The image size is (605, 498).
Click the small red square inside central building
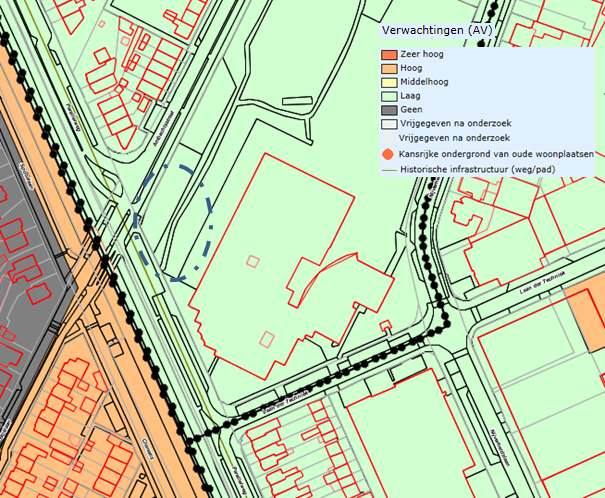pyautogui.click(x=252, y=263)
